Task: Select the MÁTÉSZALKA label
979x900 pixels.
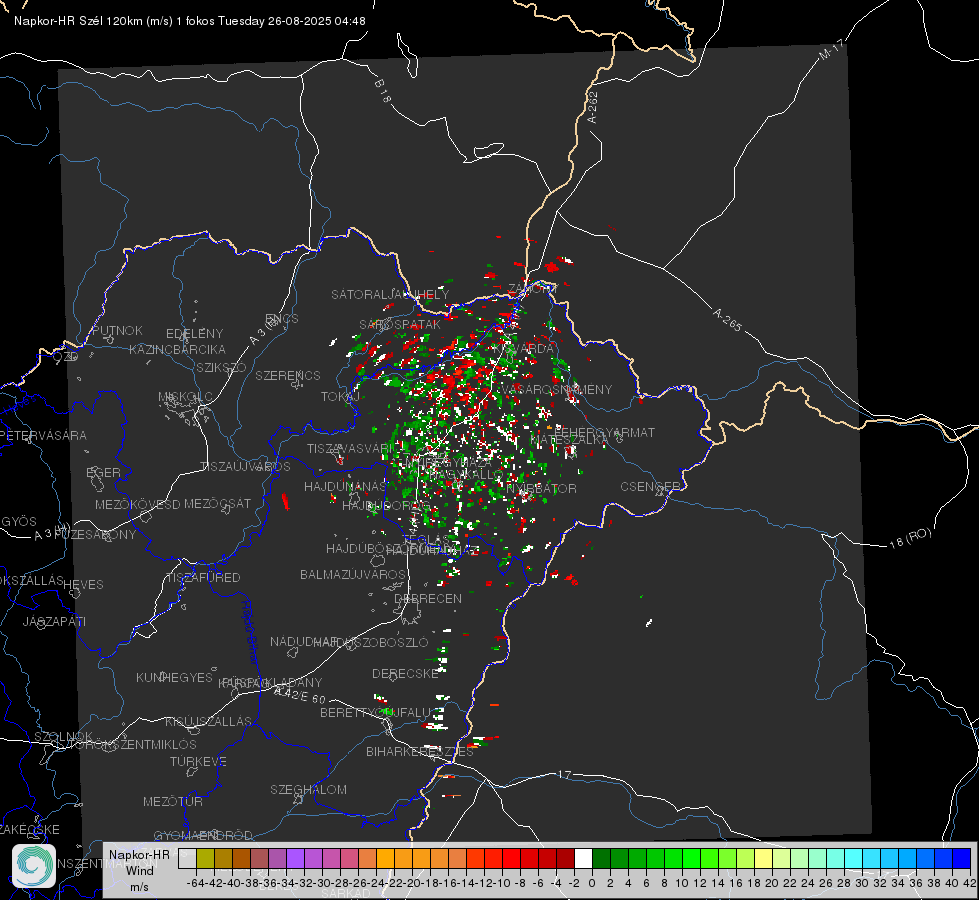Action: click(569, 440)
